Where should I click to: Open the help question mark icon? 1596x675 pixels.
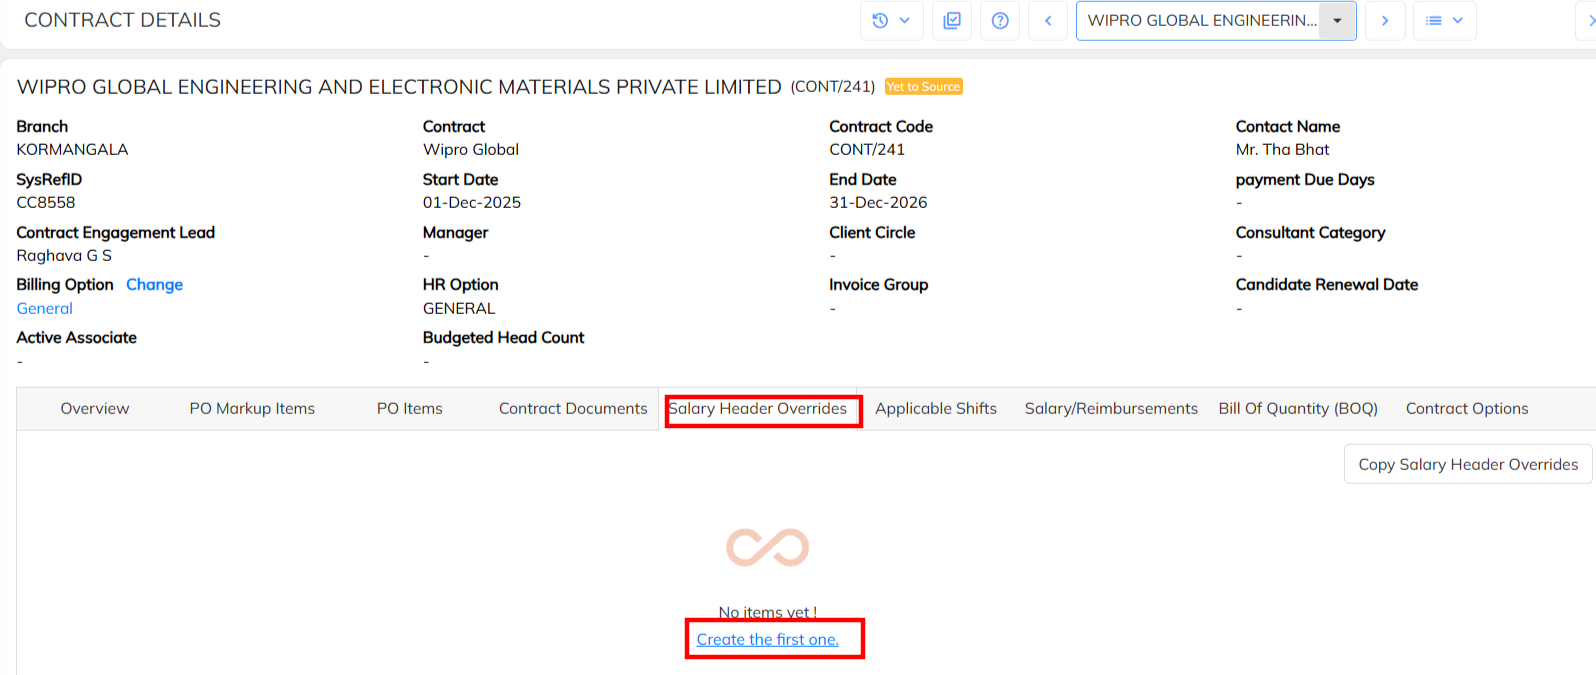pos(1000,21)
